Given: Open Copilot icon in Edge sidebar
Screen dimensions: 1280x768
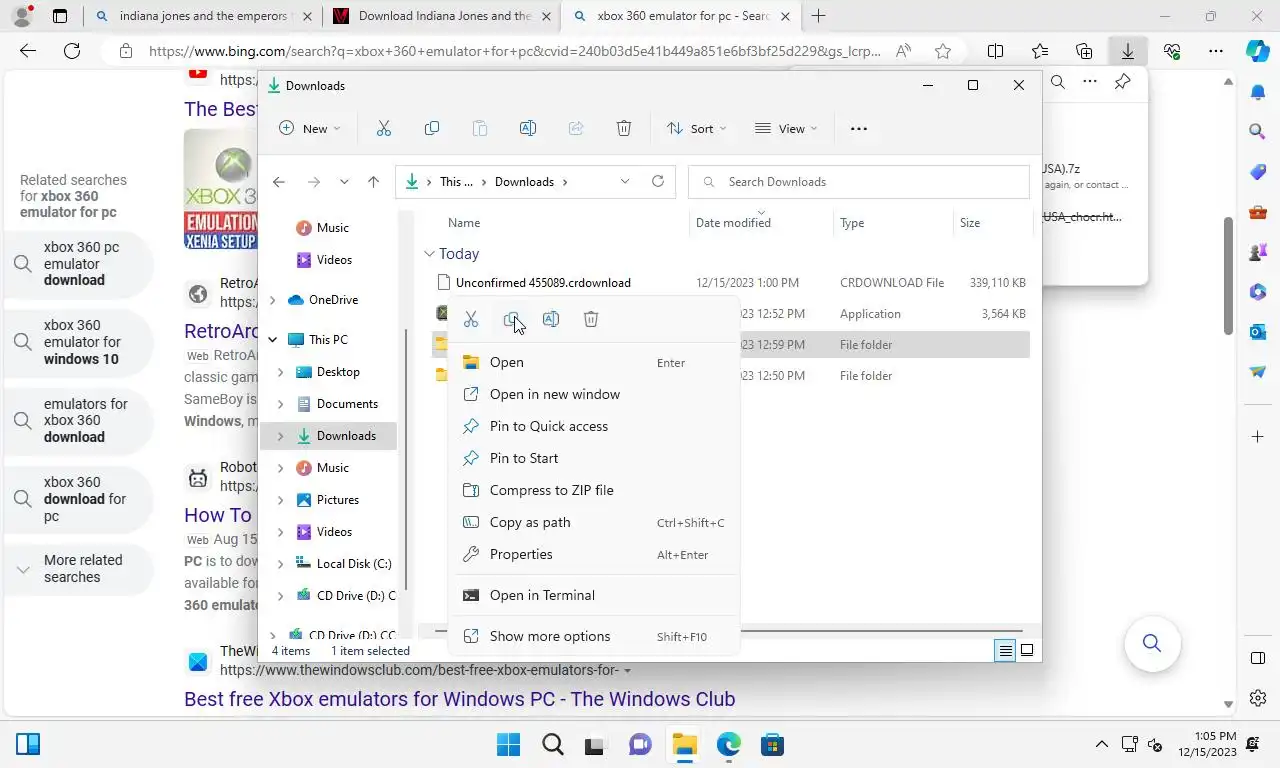Looking at the screenshot, I should coord(1258,51).
